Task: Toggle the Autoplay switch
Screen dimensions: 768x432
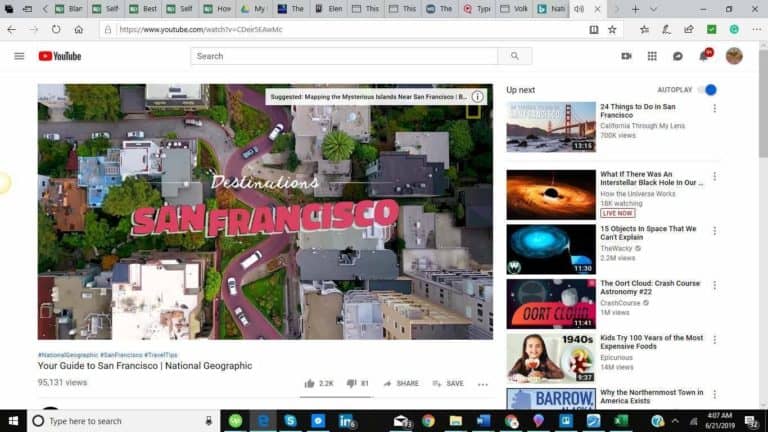Action: pos(708,90)
